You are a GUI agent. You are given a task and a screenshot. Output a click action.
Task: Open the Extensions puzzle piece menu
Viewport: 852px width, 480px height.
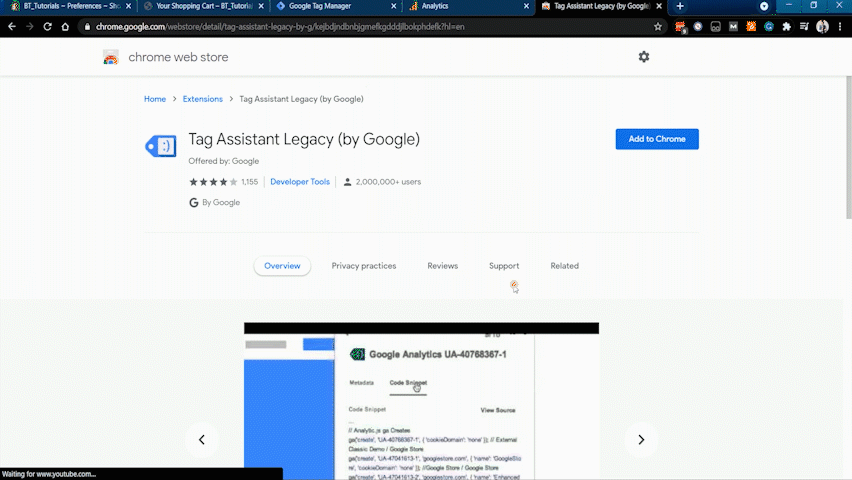786,27
